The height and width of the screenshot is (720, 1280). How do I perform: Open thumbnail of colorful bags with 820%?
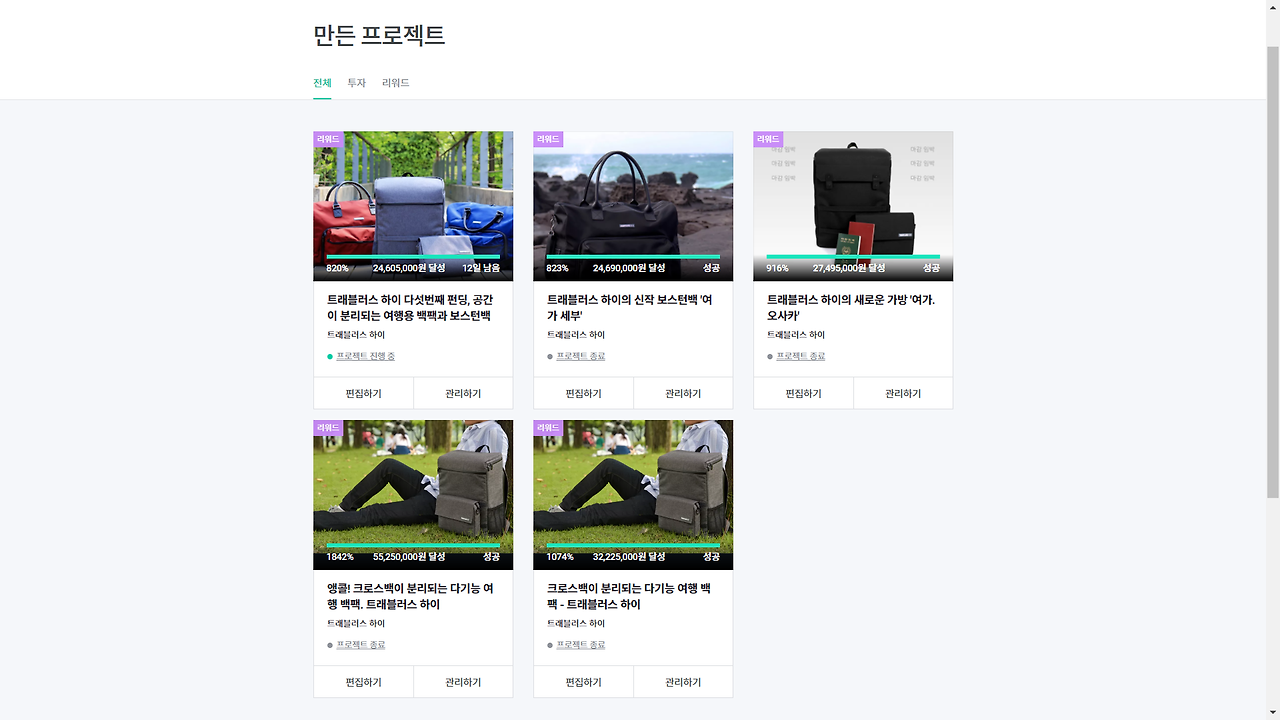tap(413, 206)
